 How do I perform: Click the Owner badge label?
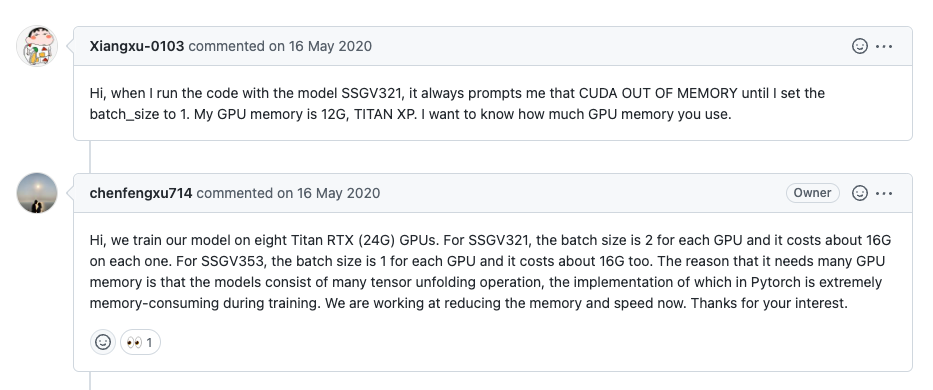[813, 193]
